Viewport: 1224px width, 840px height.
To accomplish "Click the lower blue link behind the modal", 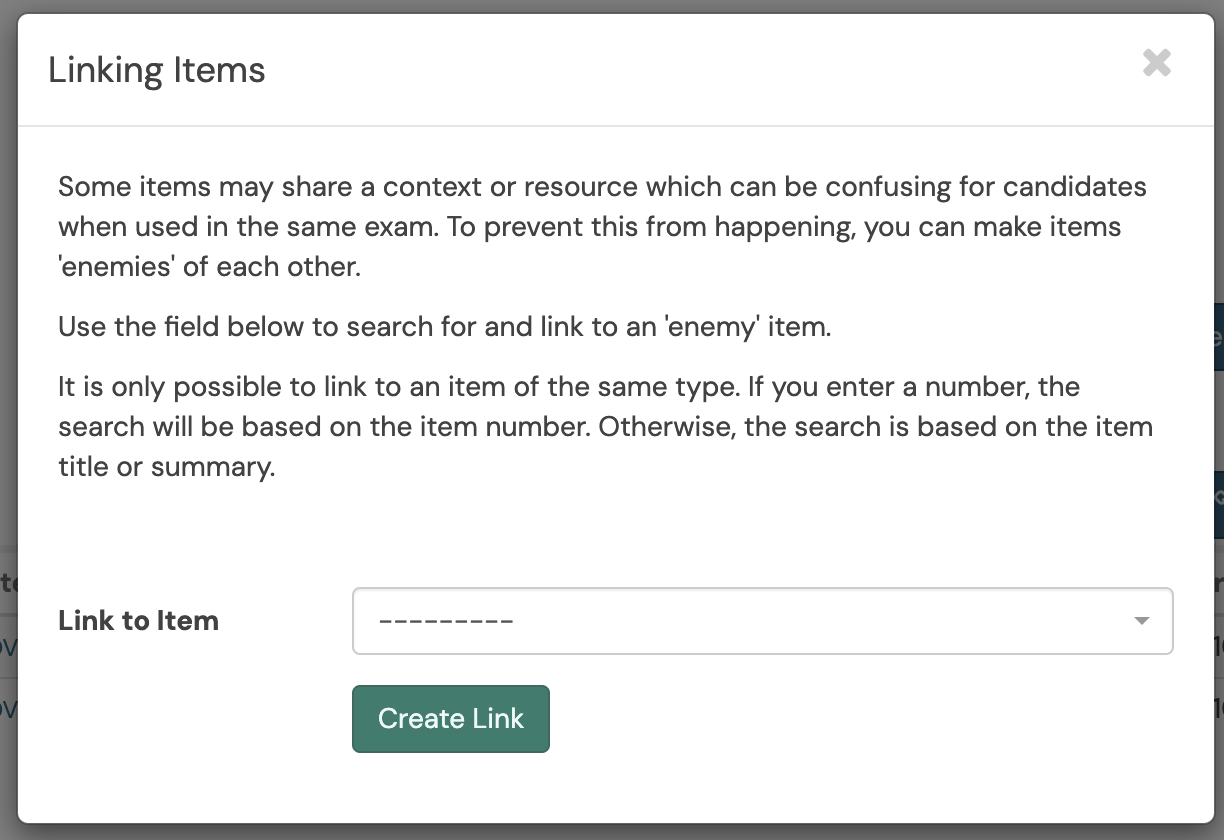I will (x=7, y=710).
